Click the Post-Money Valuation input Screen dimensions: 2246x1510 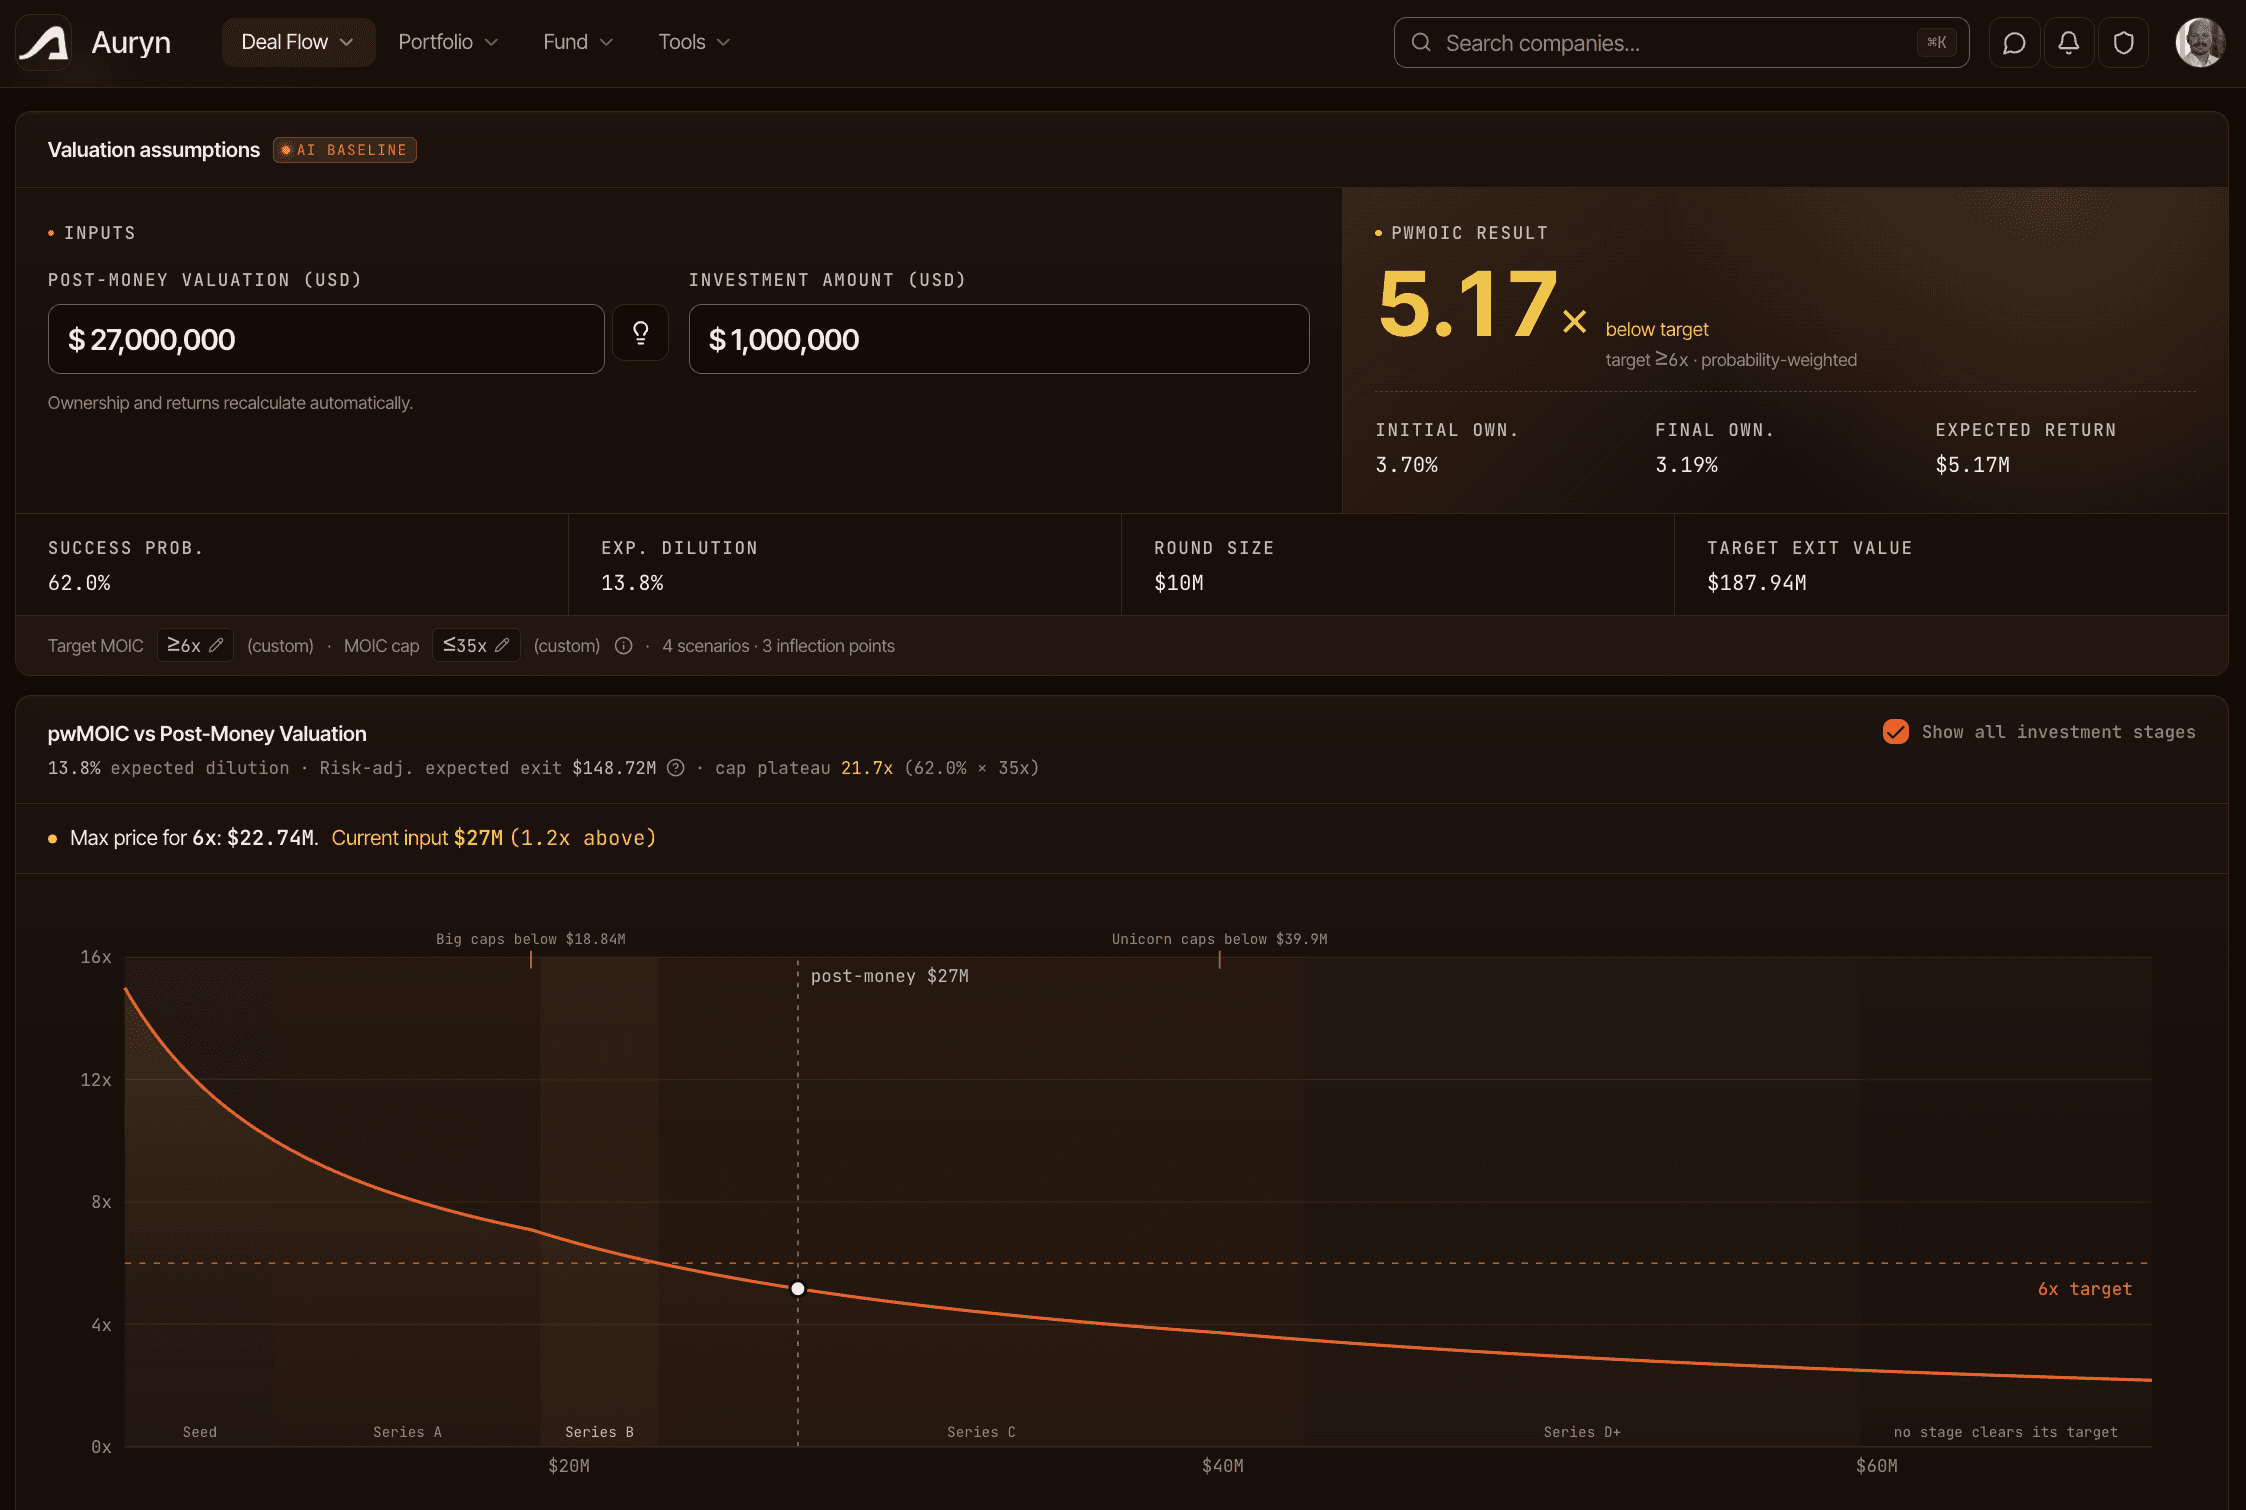click(x=326, y=339)
